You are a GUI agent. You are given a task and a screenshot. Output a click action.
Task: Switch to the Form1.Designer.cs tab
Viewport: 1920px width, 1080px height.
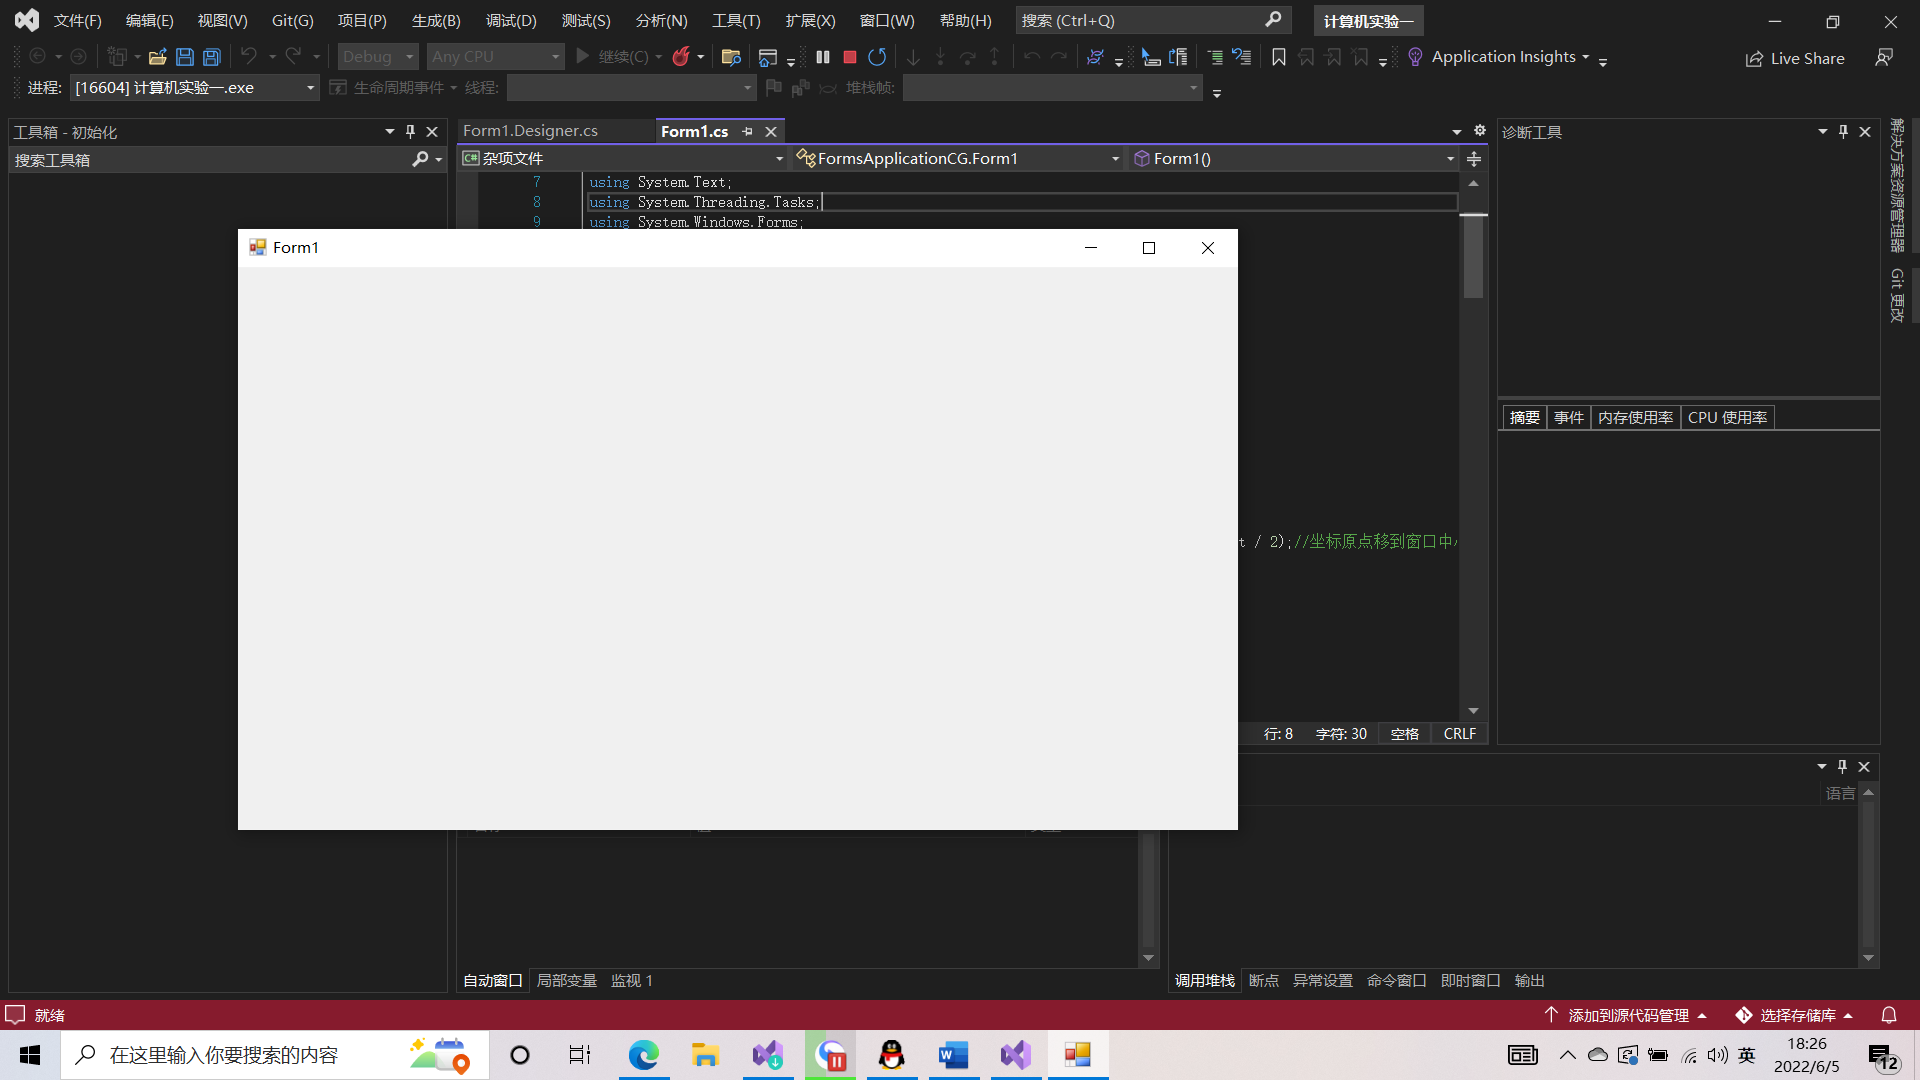click(530, 131)
